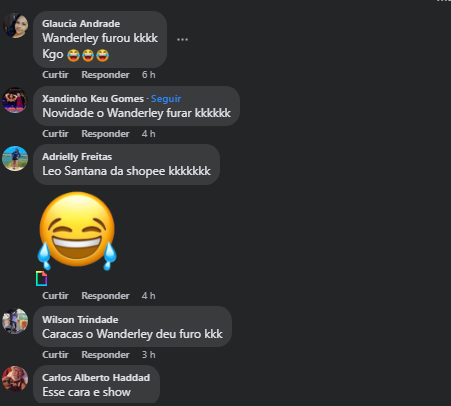Open Xandinho Keu Gomes' avatar

coord(15,100)
